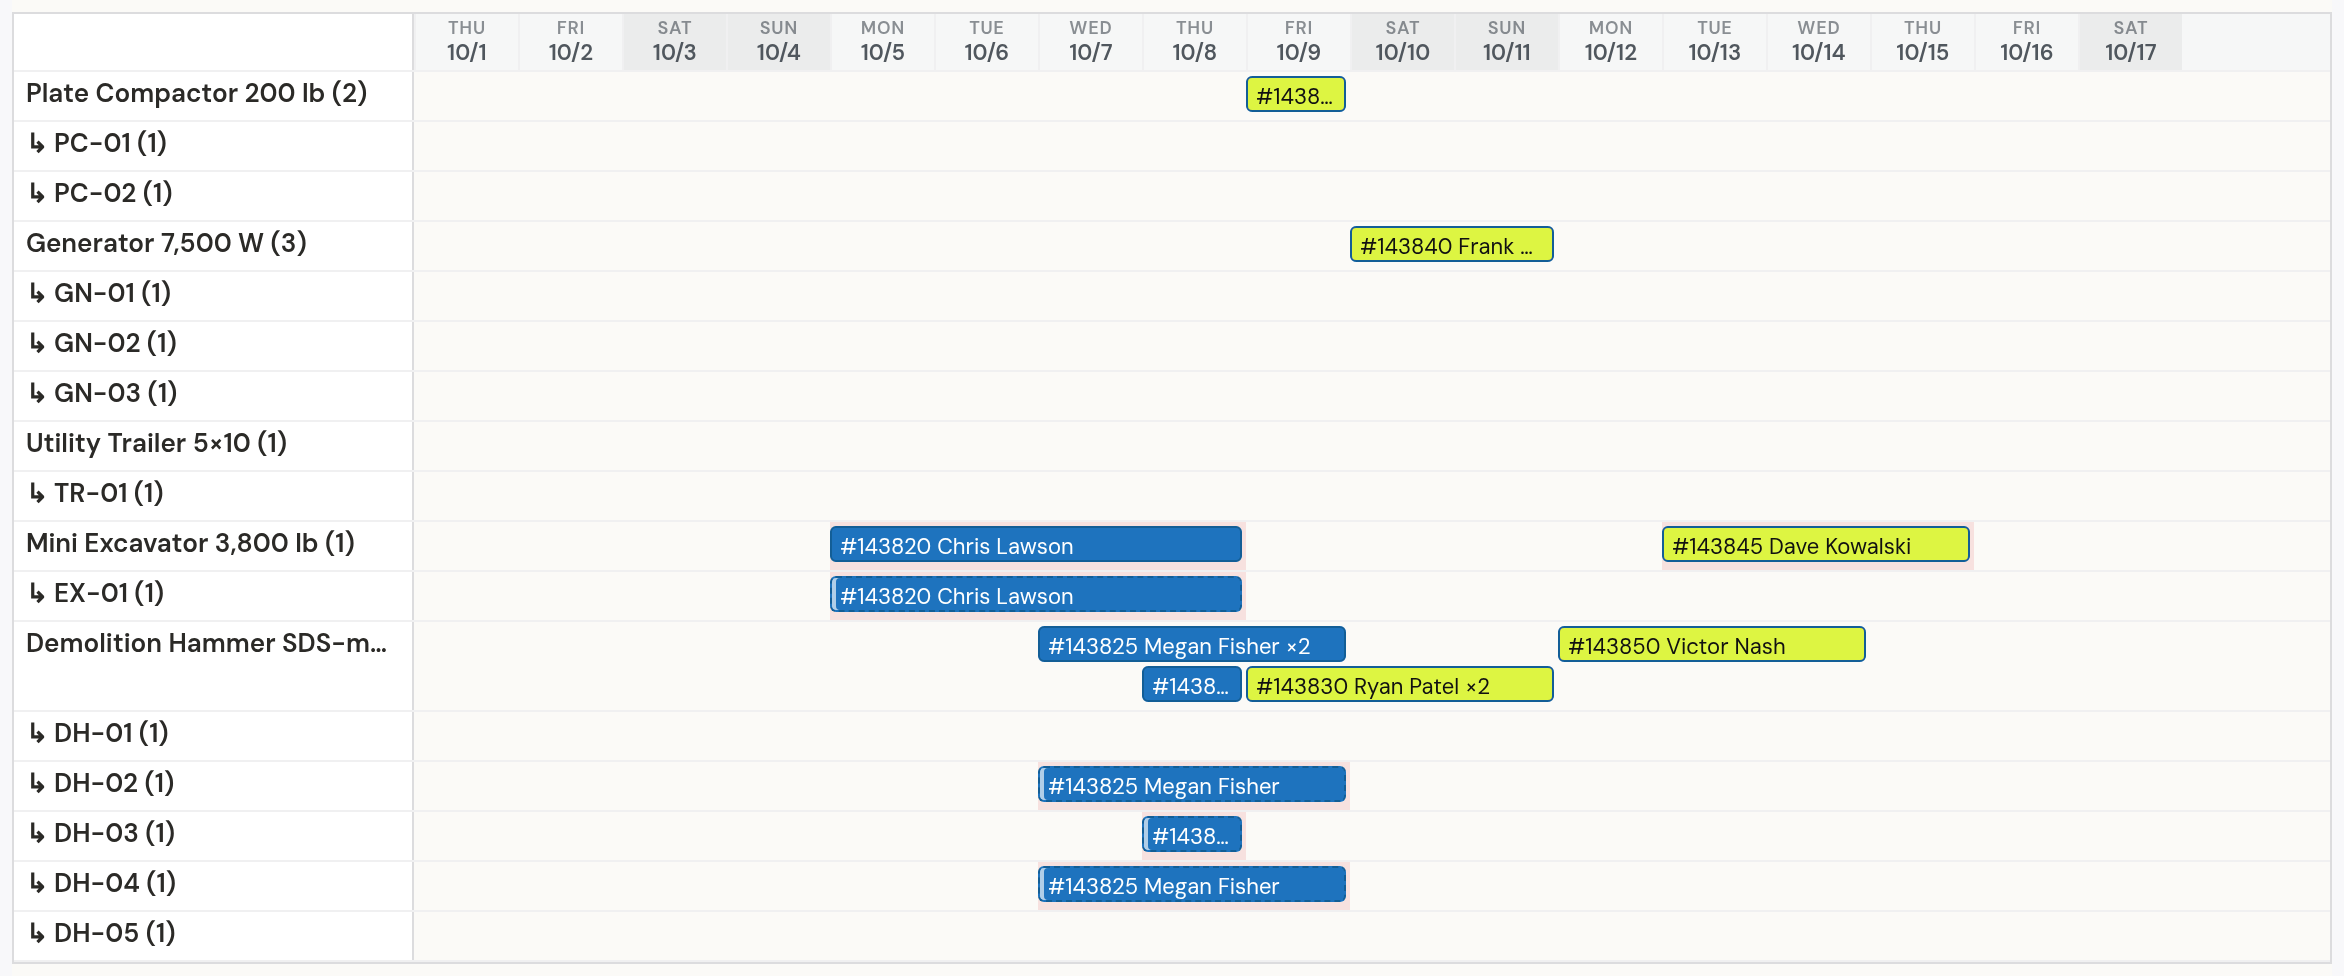The width and height of the screenshot is (2344, 976).
Task: Select the GN-03 (1) unit row
Action: (x=213, y=395)
